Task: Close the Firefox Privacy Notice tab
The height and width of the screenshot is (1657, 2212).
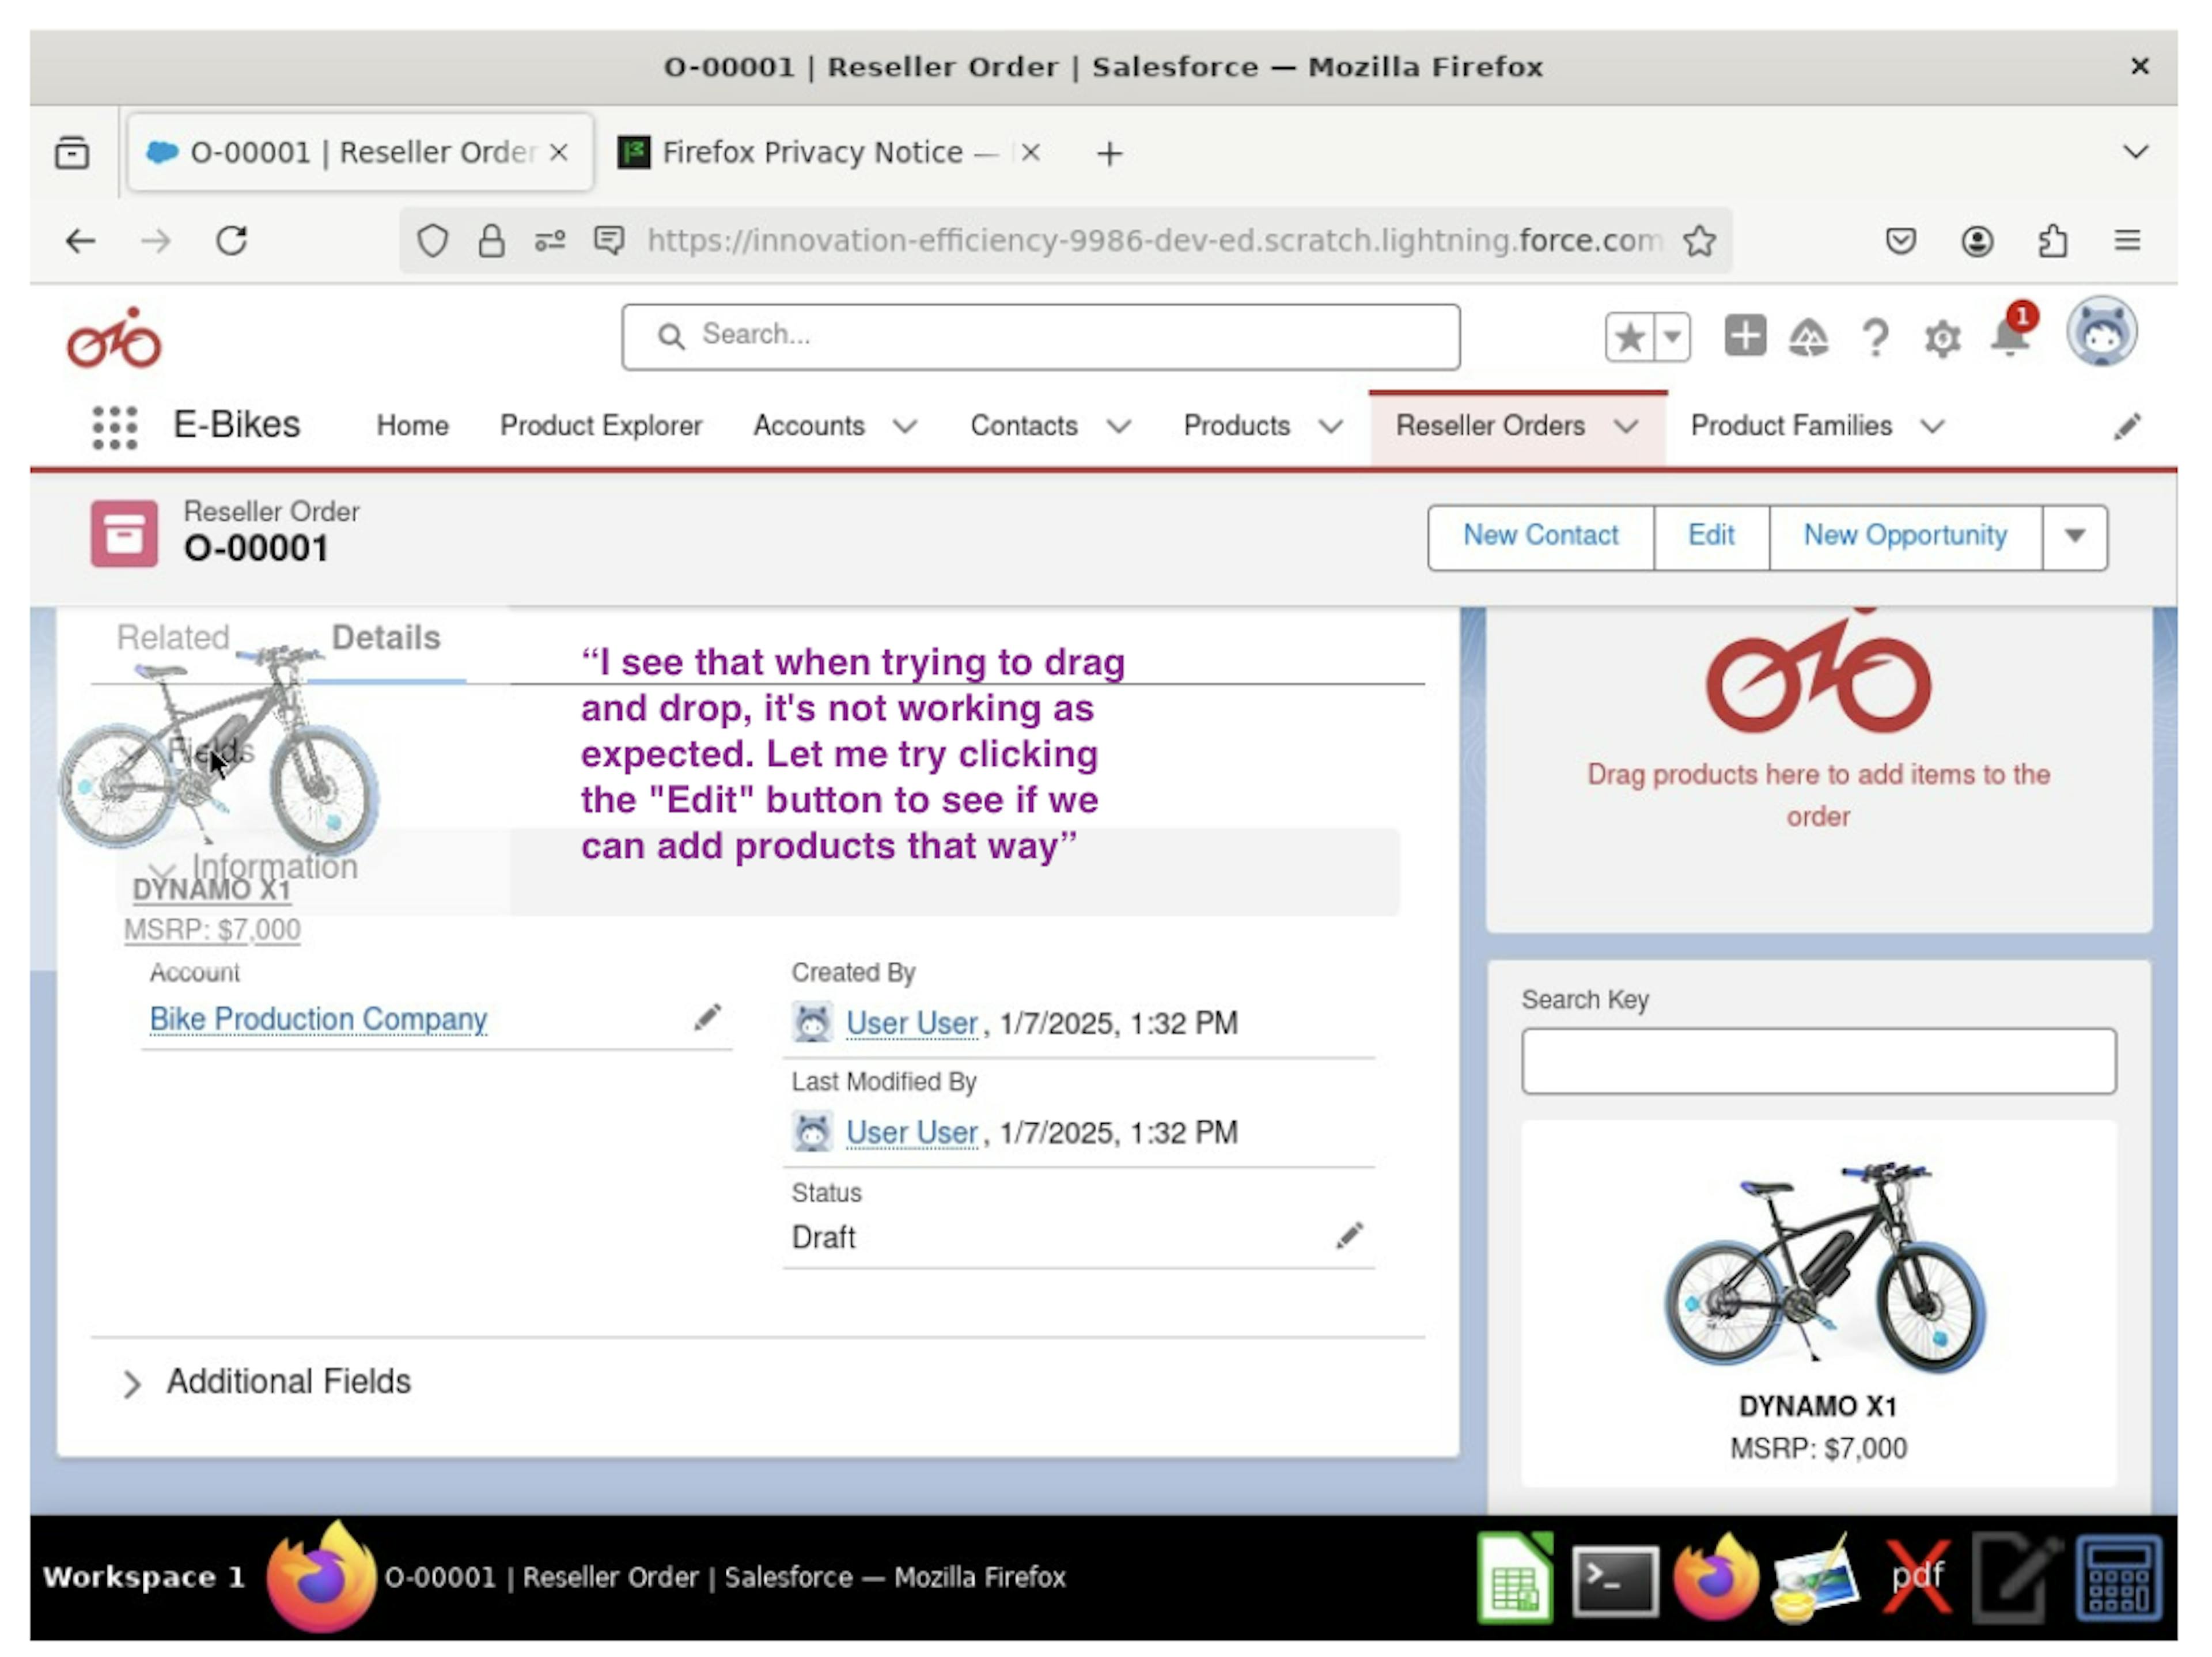Action: point(1030,153)
